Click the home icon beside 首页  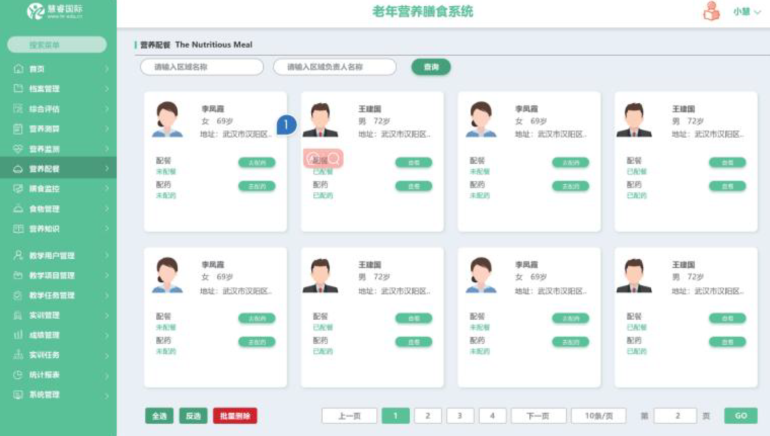18,69
